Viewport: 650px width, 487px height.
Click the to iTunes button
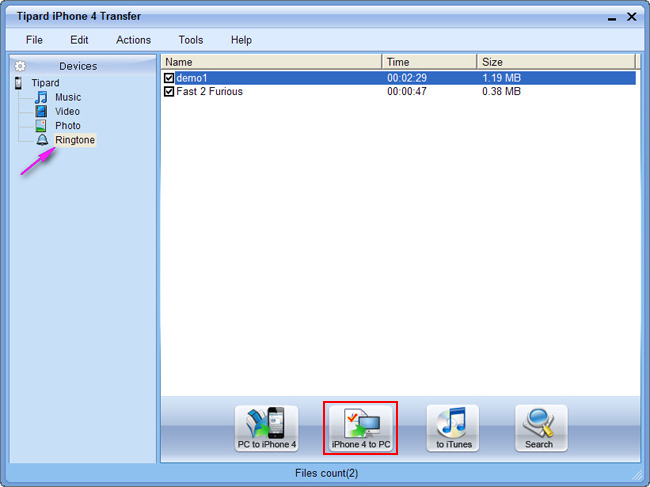[453, 428]
